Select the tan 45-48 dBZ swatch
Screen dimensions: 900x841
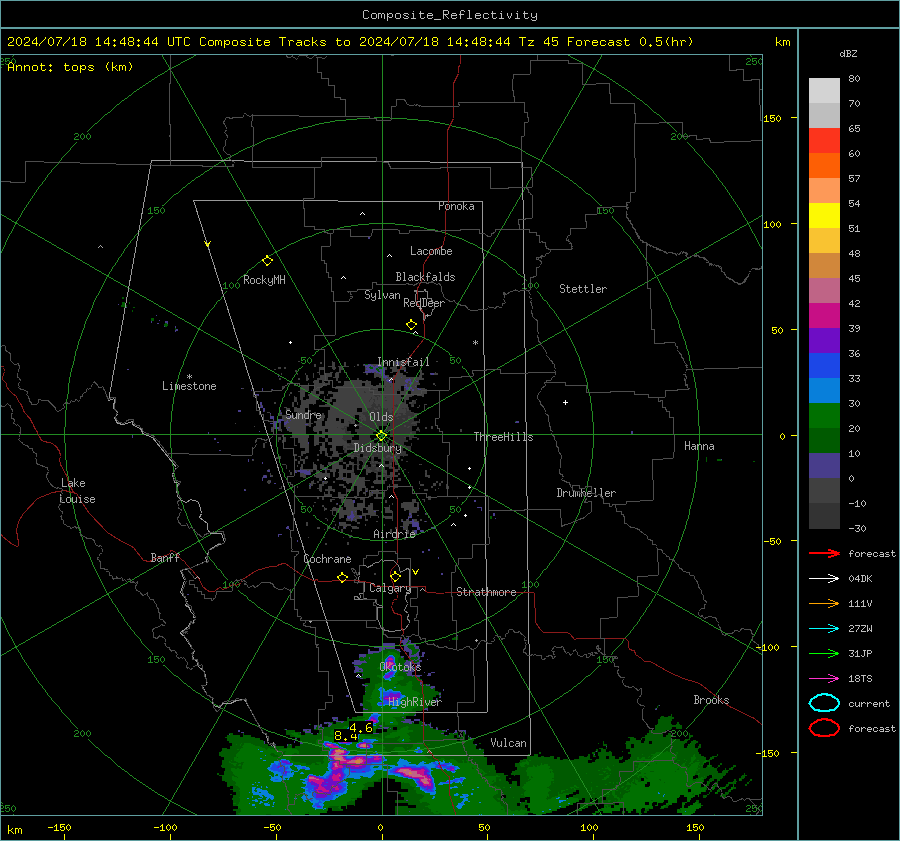(824, 266)
